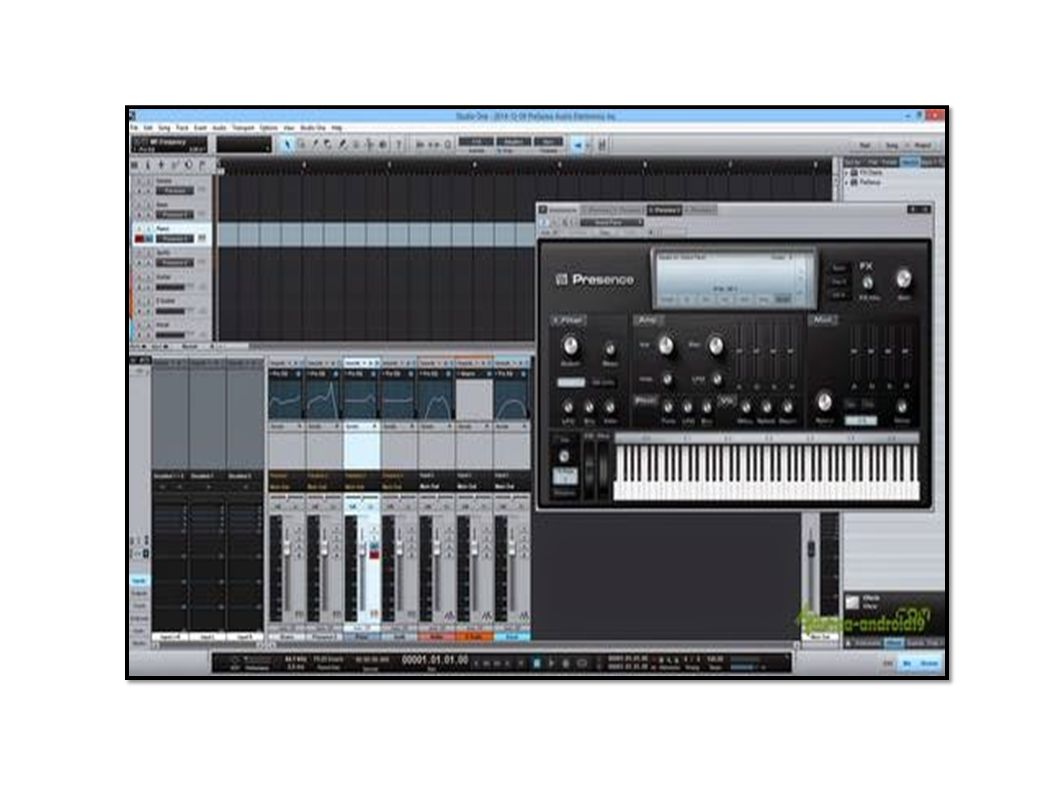1058x793 pixels.
Task: Click the Play button in transport bar
Action: [551, 663]
